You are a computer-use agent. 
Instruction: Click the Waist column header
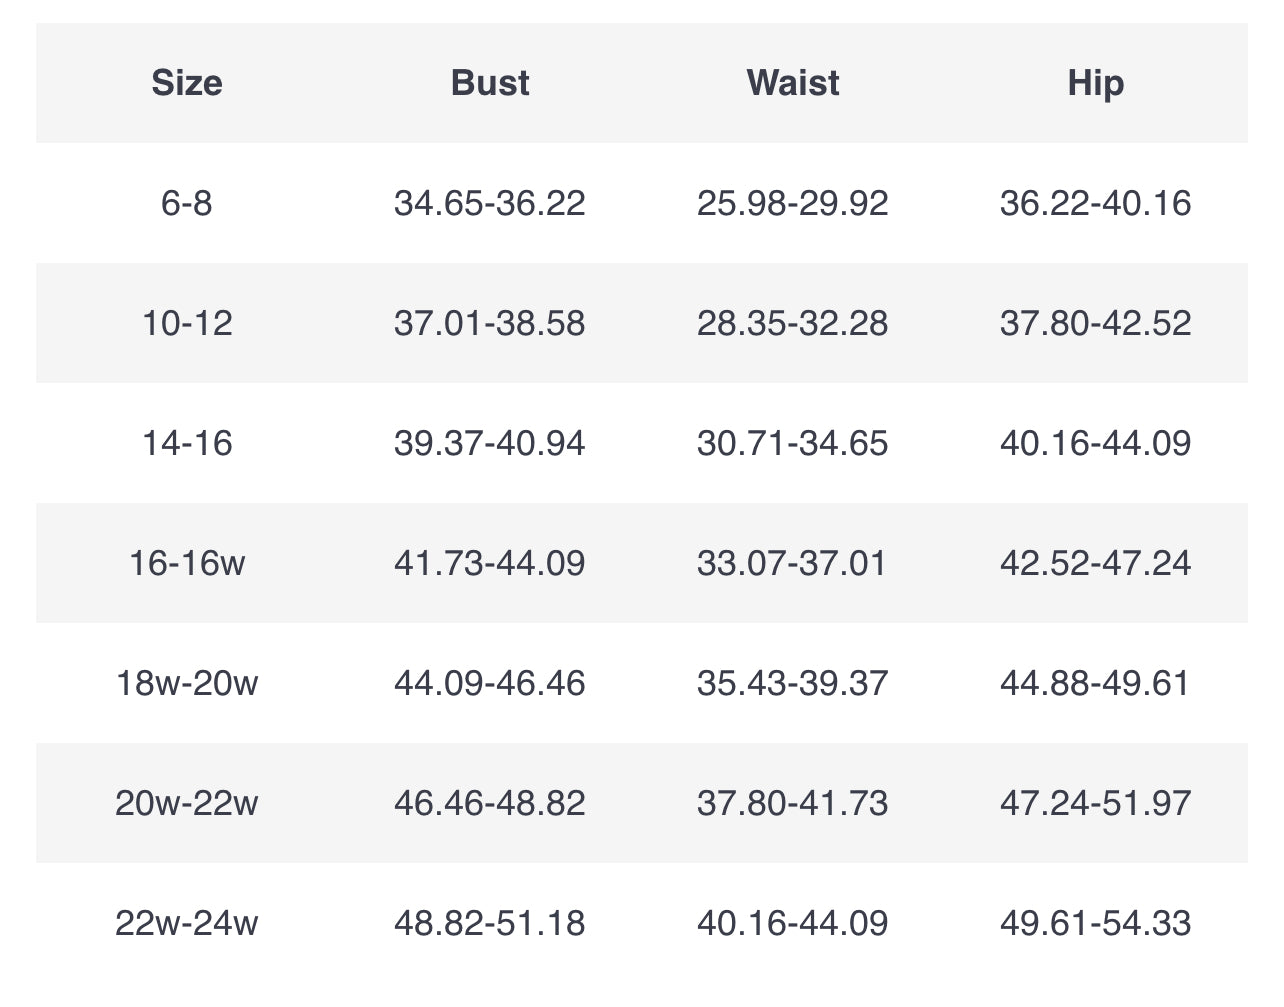tap(793, 83)
